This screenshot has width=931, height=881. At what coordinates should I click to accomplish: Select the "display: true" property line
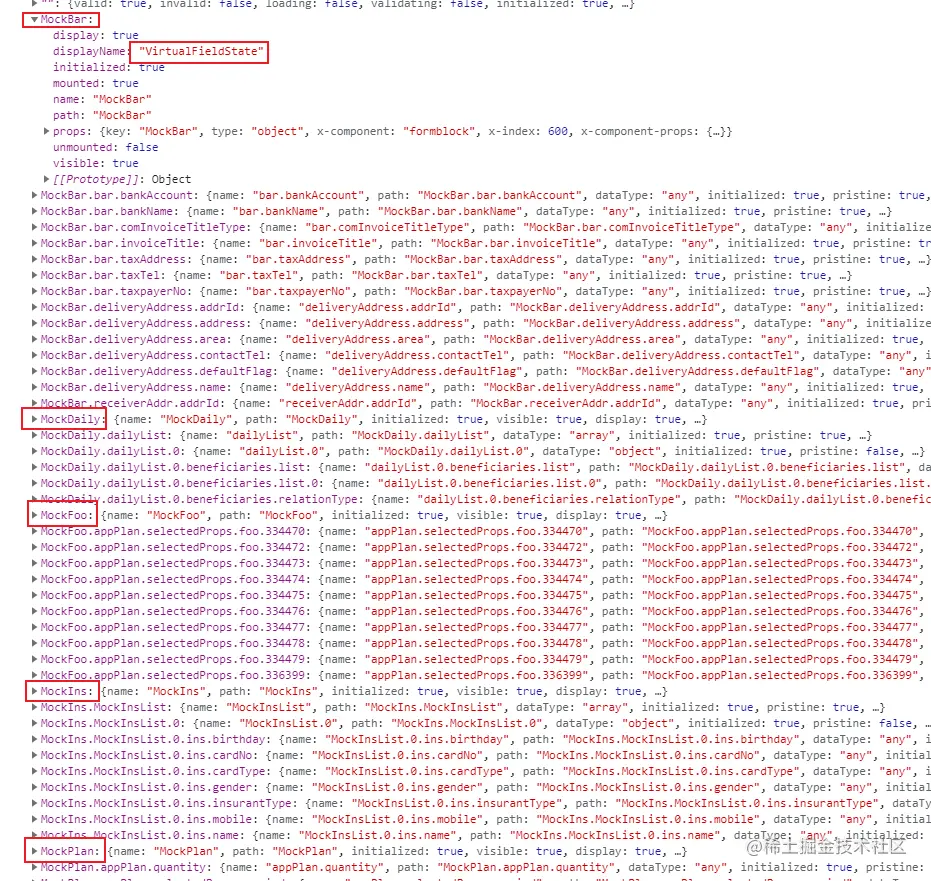[96, 36]
